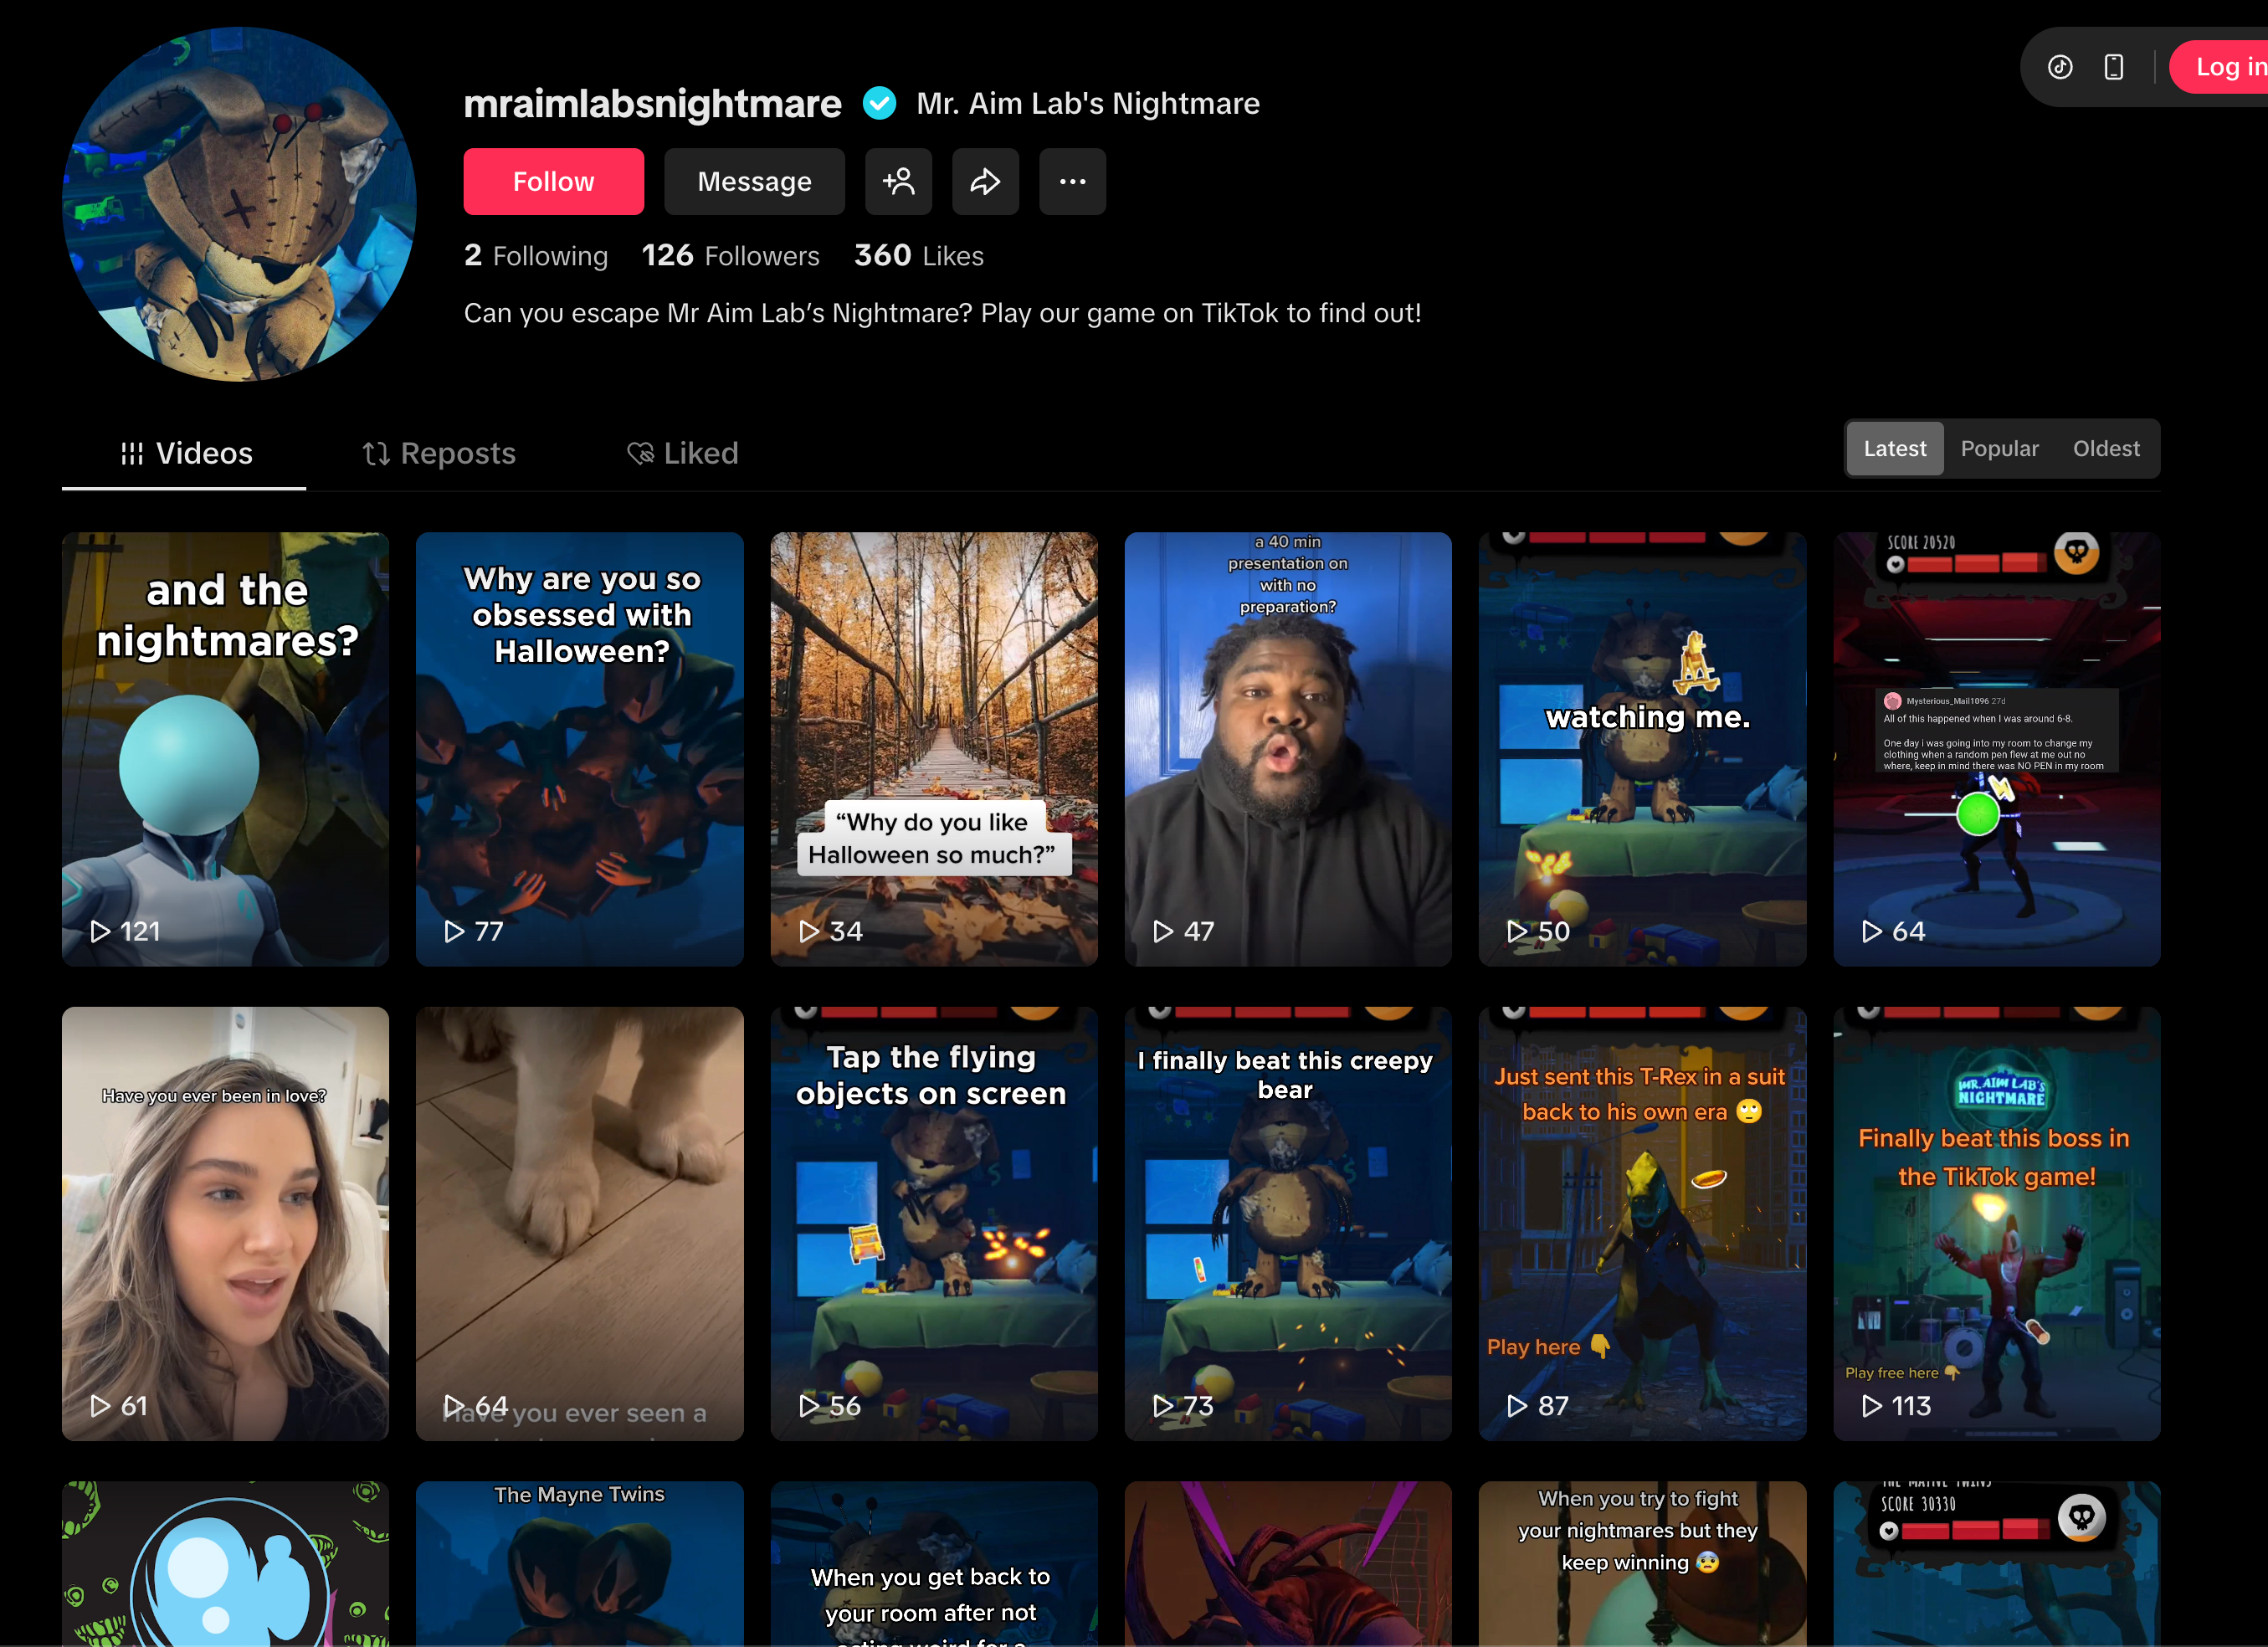Click the verified badge next to username
This screenshot has width=2268, height=1647.
879,103
